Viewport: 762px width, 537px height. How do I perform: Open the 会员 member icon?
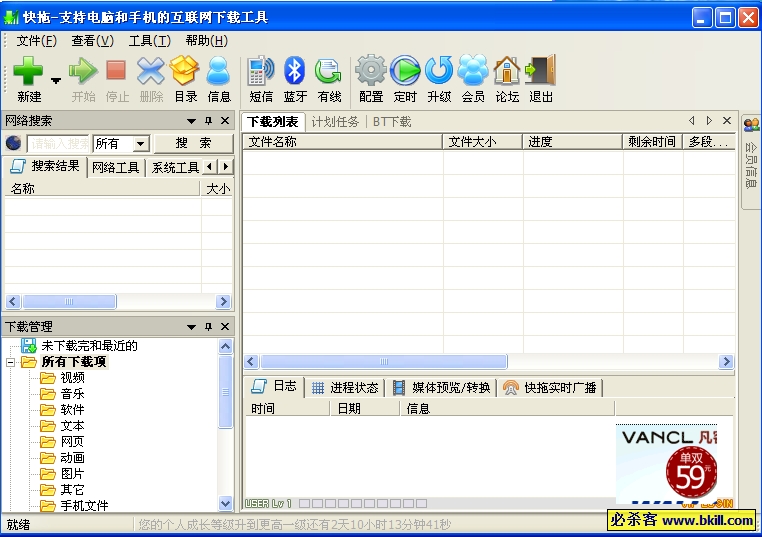(x=473, y=71)
